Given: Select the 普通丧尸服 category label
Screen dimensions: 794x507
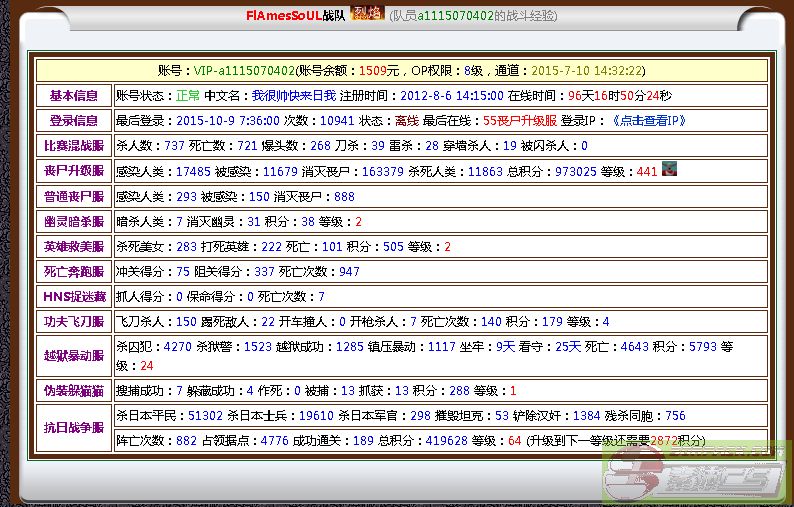Looking at the screenshot, I should click(74, 197).
